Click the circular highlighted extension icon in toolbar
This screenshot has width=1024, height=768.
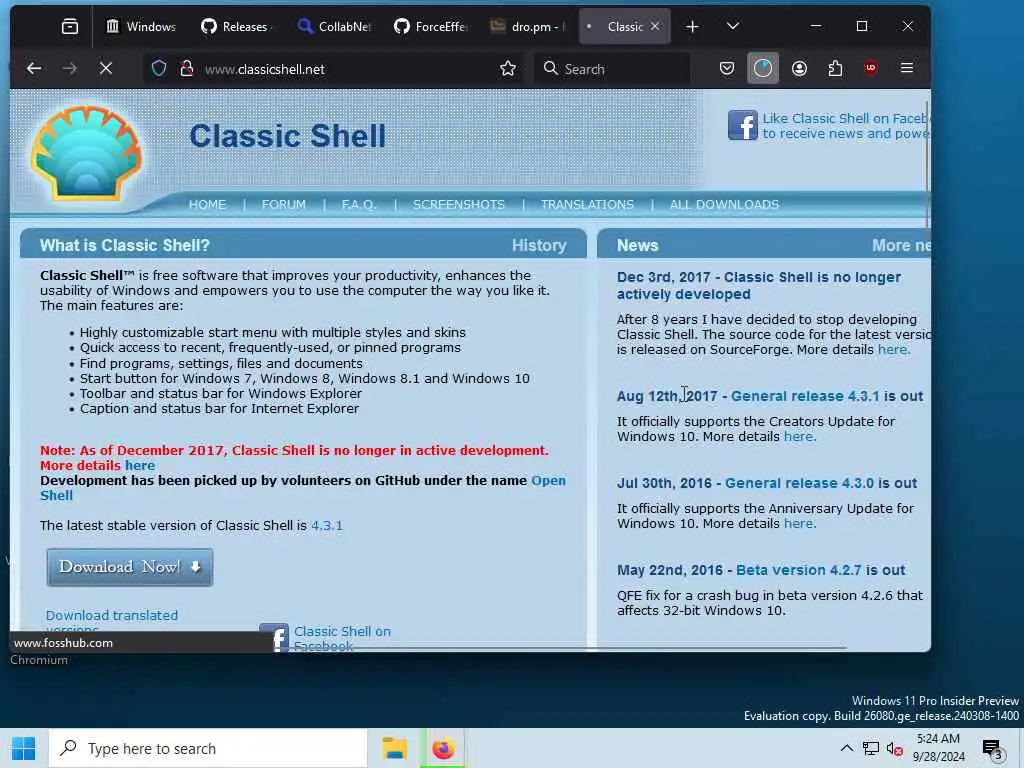pyautogui.click(x=763, y=69)
